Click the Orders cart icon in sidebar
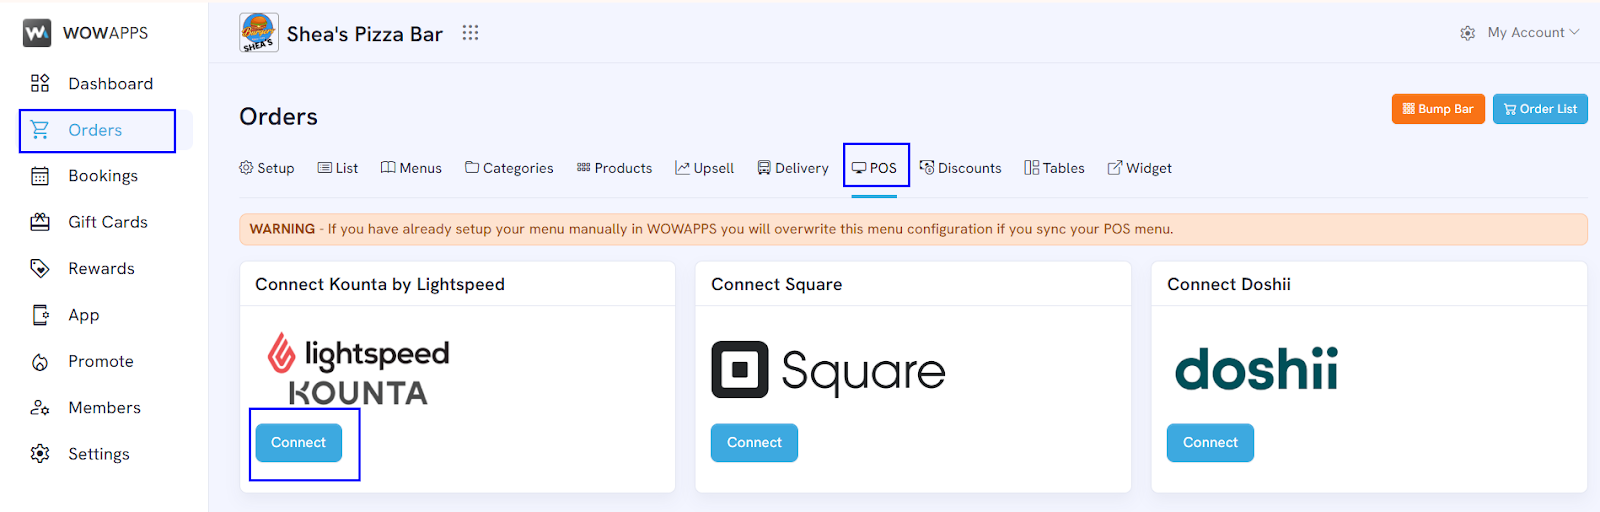 pyautogui.click(x=40, y=130)
